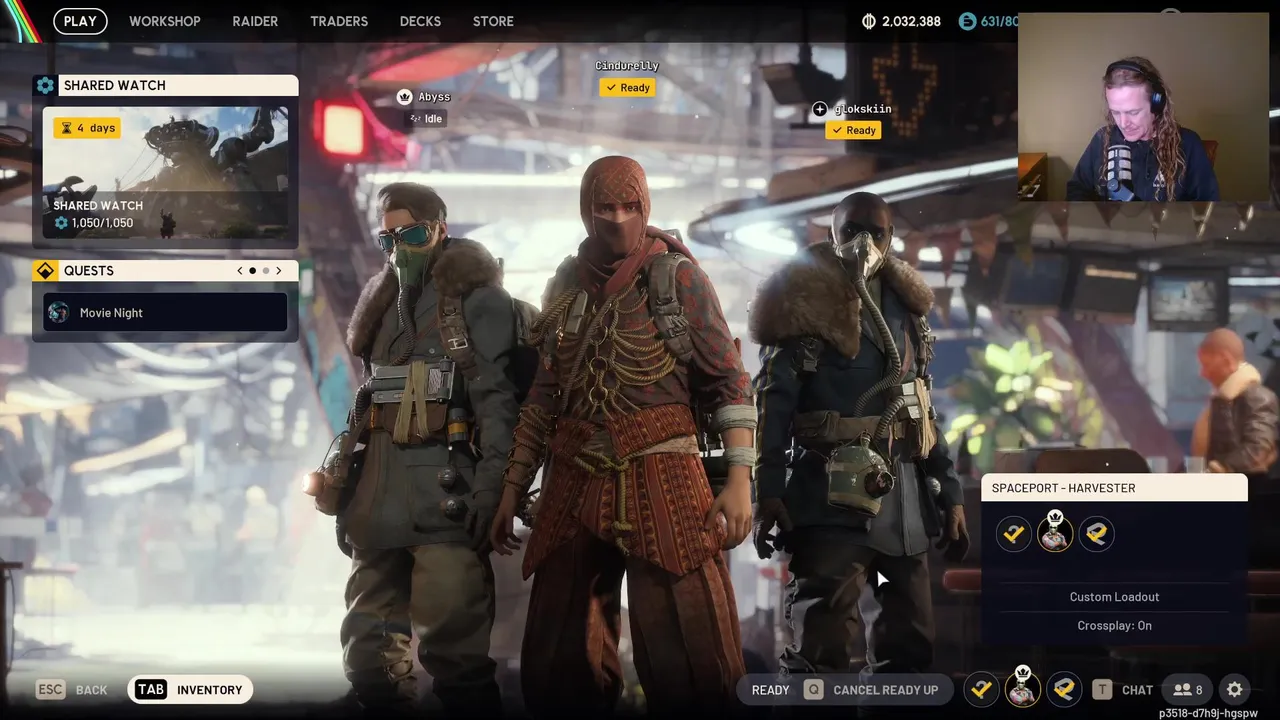Click leader avatar icon in Spaceport panel

pyautogui.click(x=1055, y=532)
